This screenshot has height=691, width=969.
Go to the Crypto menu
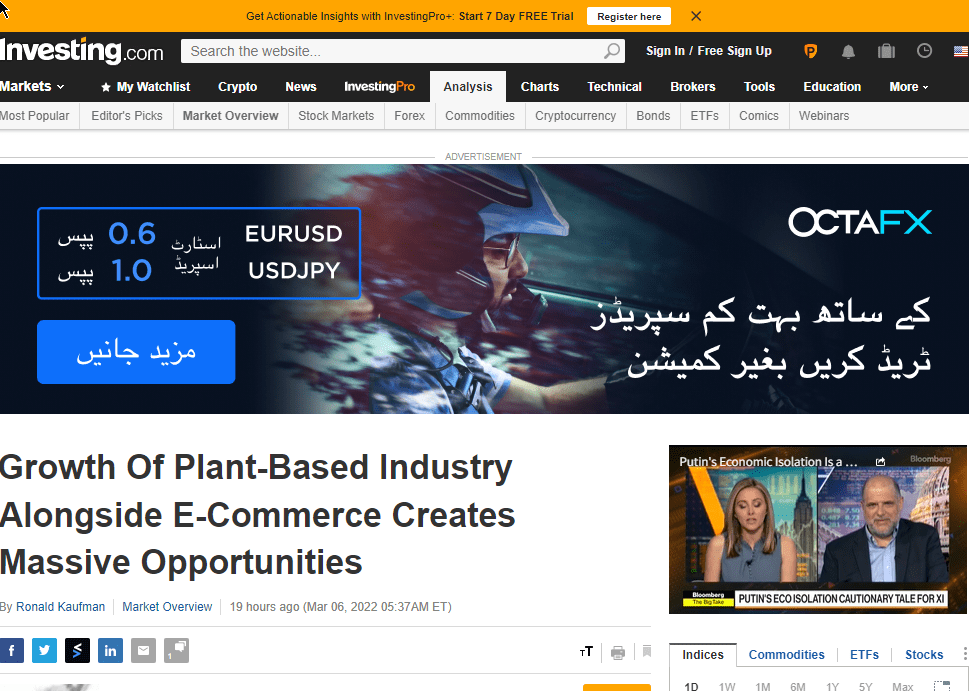click(x=237, y=87)
